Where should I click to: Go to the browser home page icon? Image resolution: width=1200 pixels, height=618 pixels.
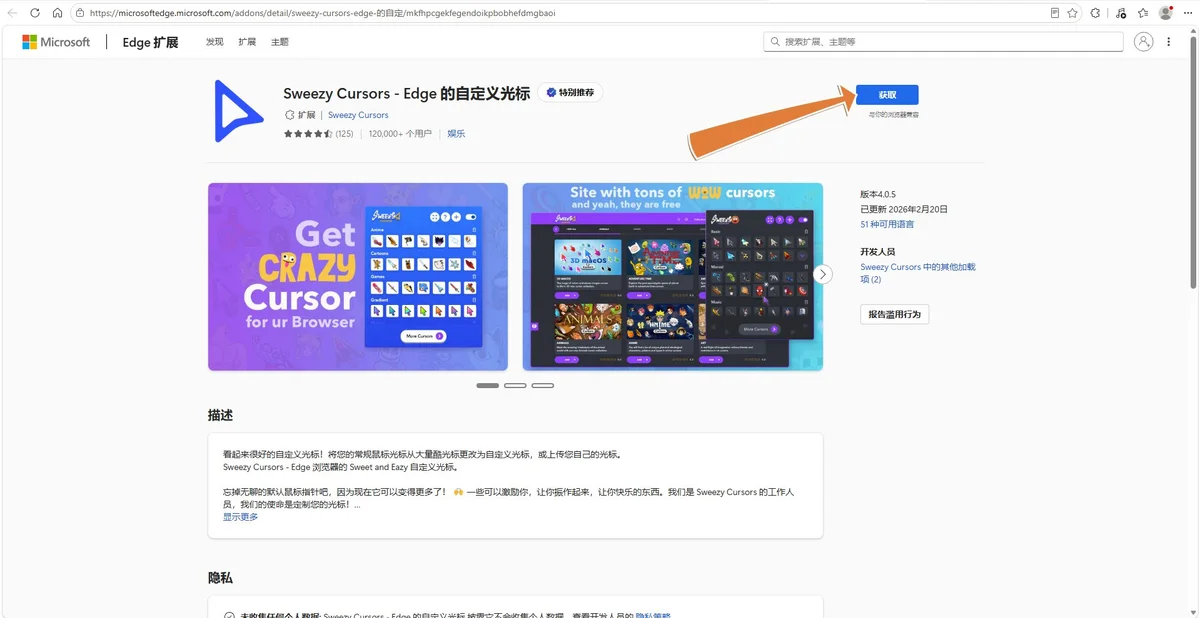click(57, 13)
